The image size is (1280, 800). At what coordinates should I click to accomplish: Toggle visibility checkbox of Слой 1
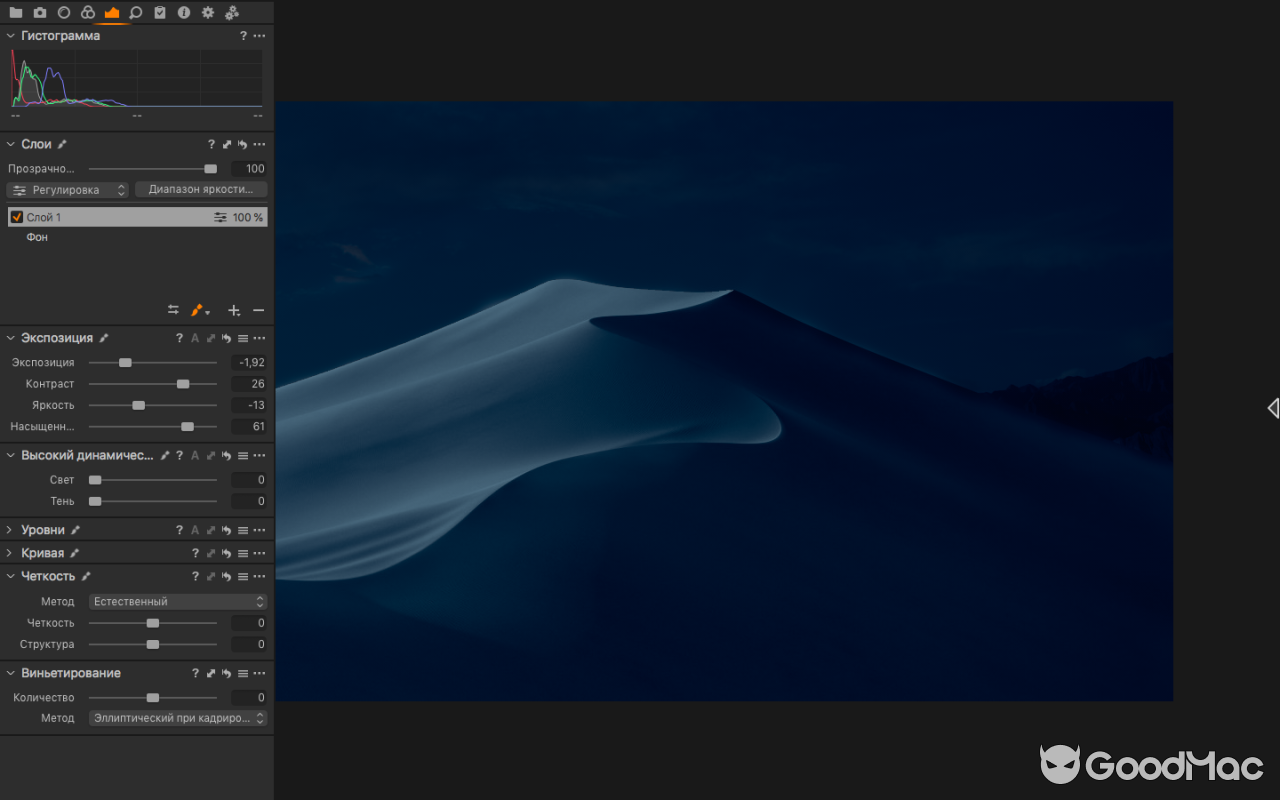coord(15,216)
